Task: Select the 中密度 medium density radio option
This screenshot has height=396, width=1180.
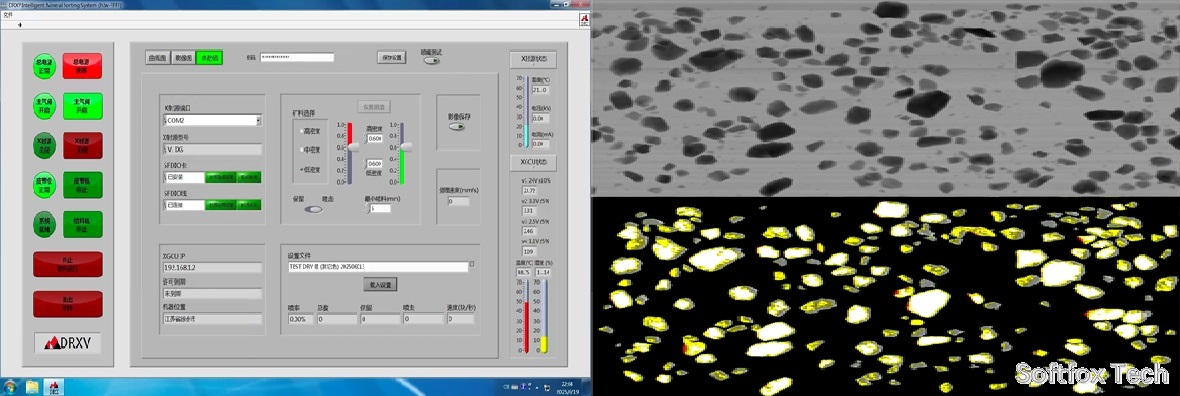Action: click(310, 150)
